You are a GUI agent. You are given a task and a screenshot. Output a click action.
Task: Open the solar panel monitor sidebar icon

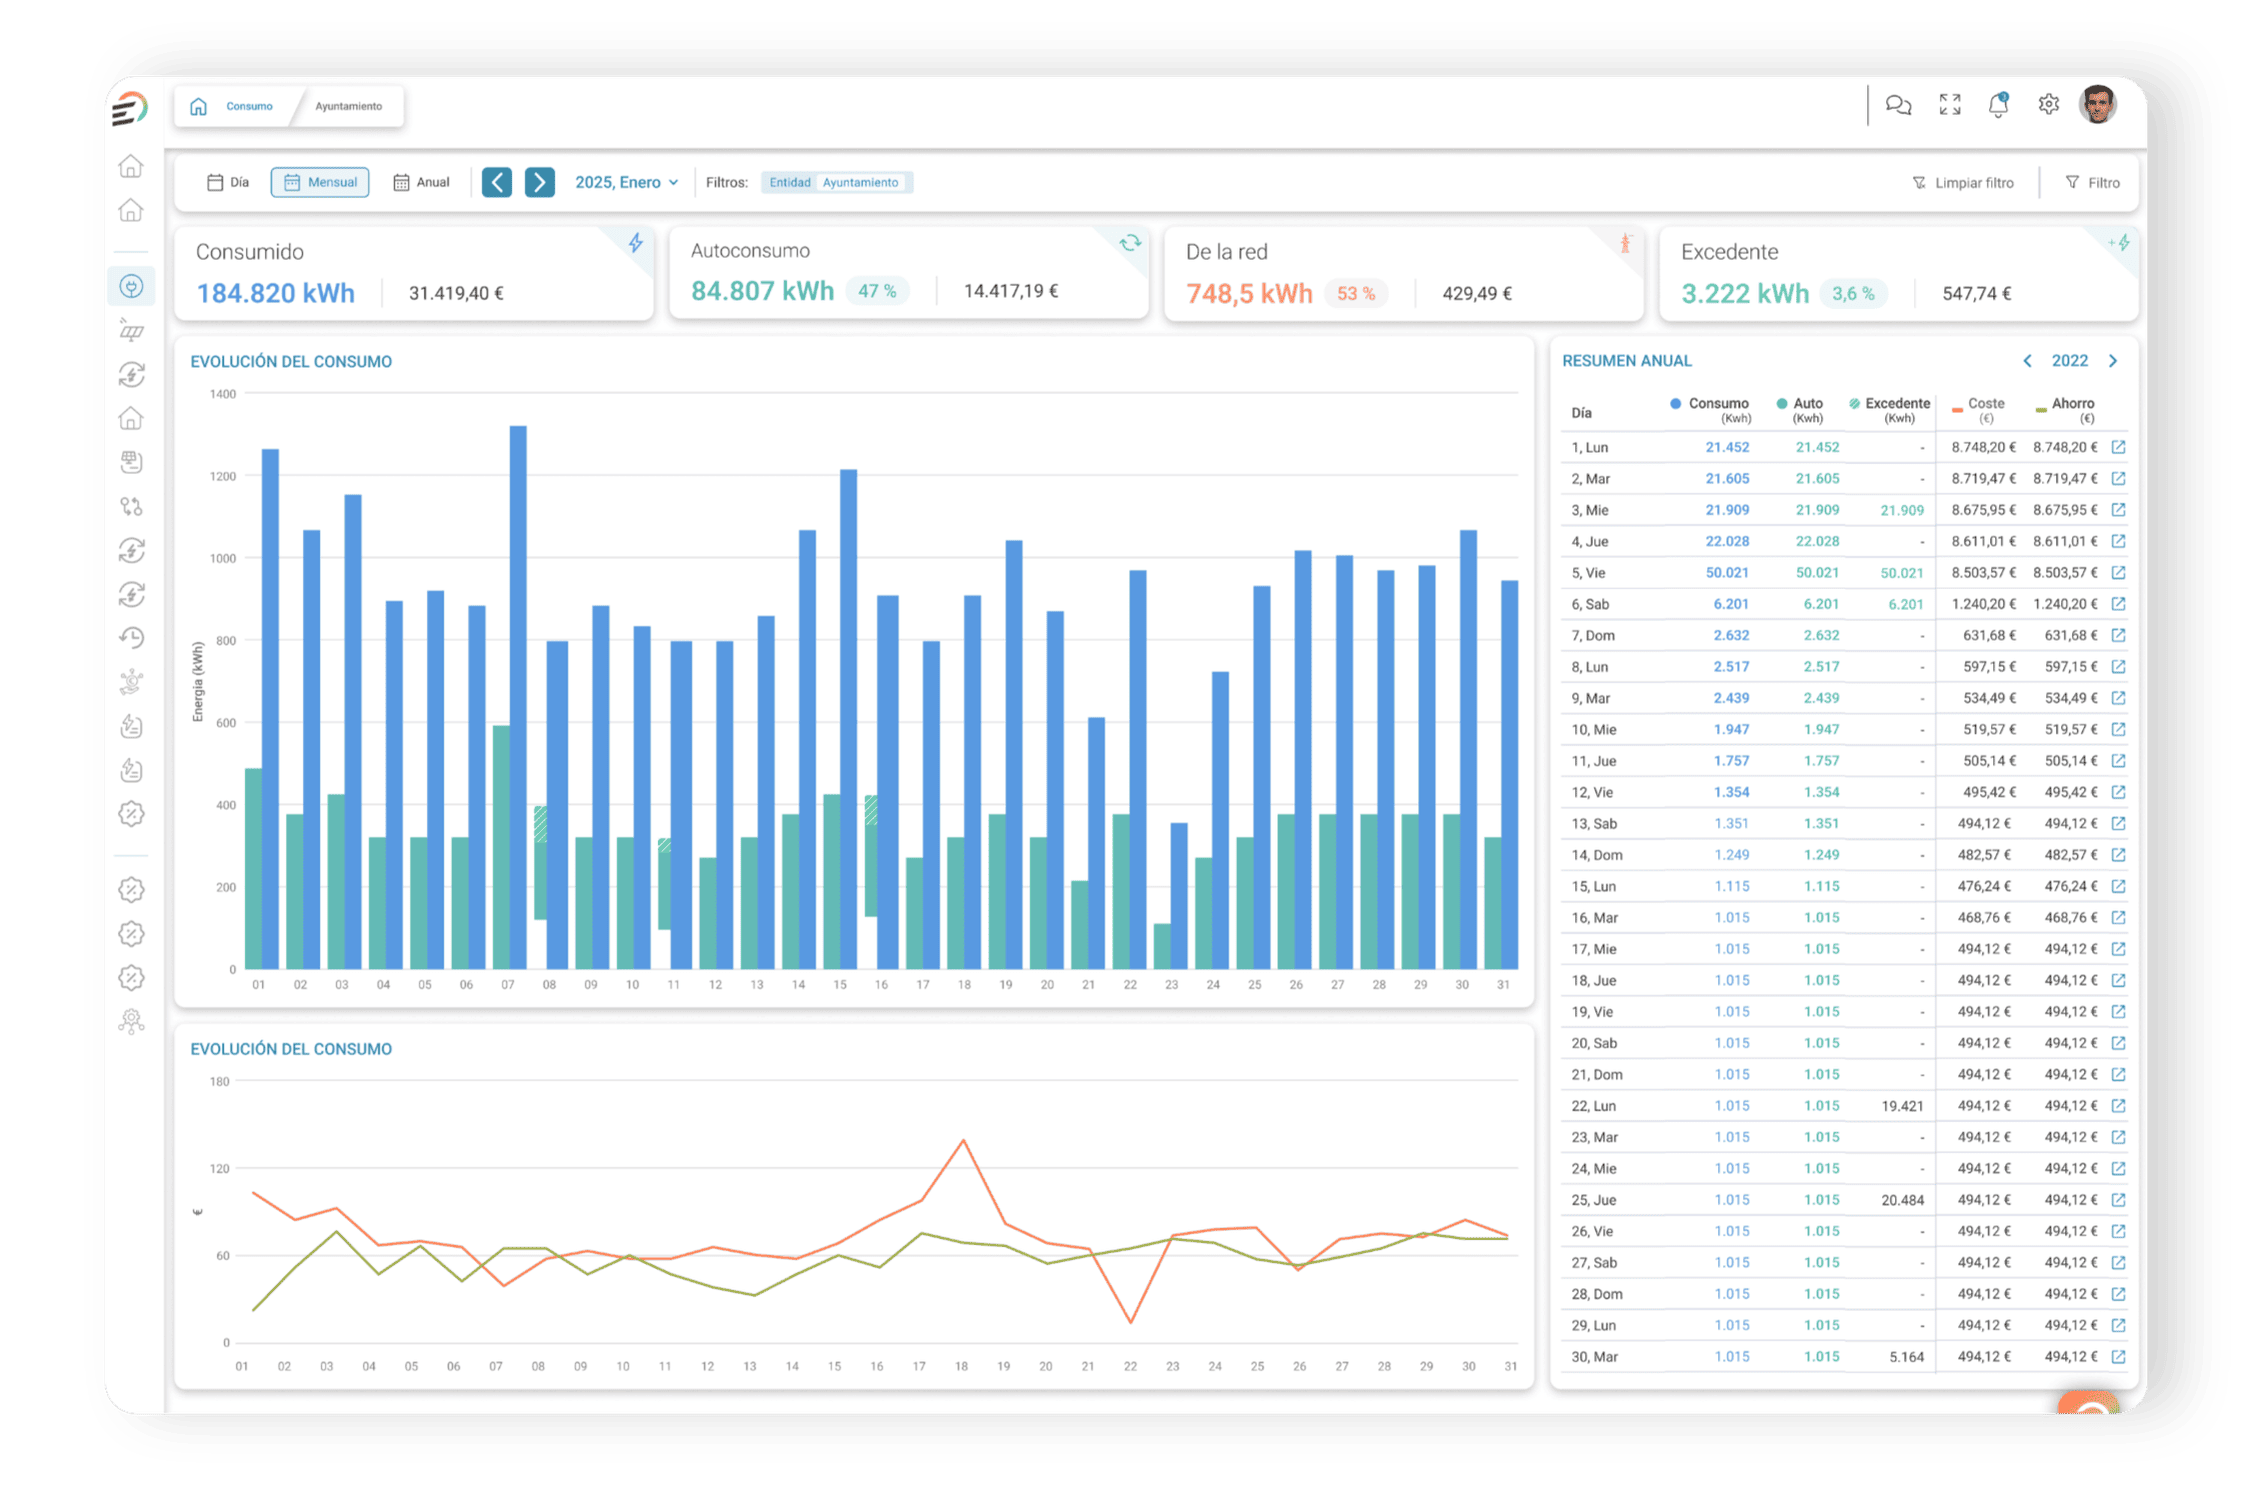tap(131, 462)
